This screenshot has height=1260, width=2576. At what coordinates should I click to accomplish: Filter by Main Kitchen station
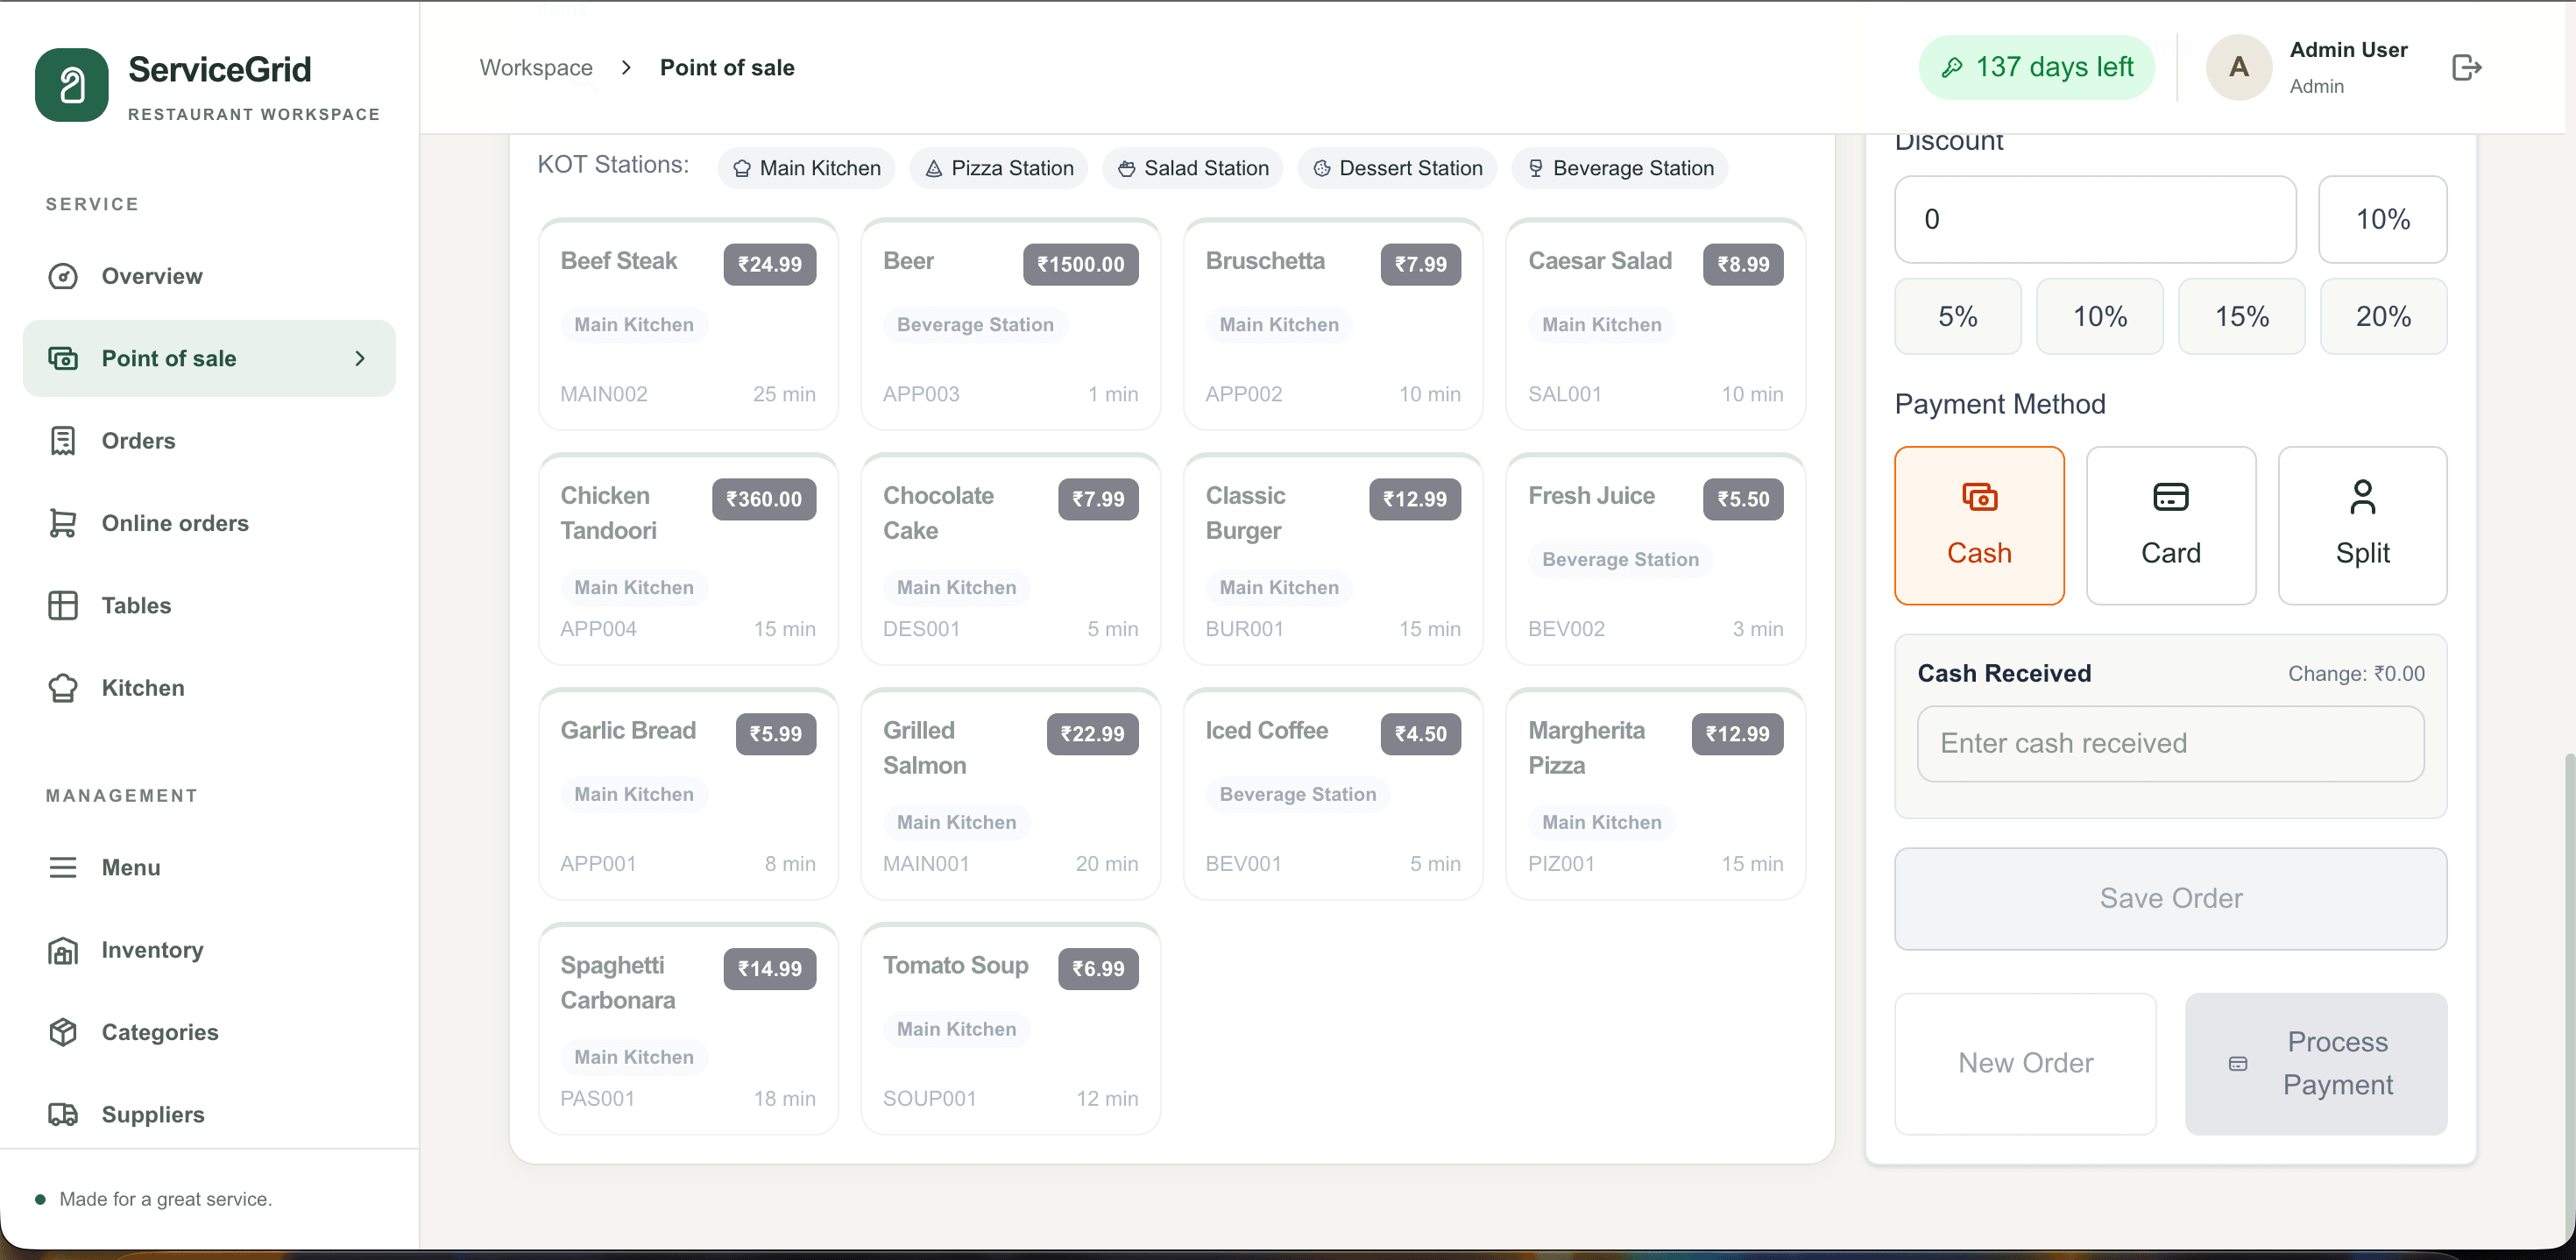tap(806, 168)
